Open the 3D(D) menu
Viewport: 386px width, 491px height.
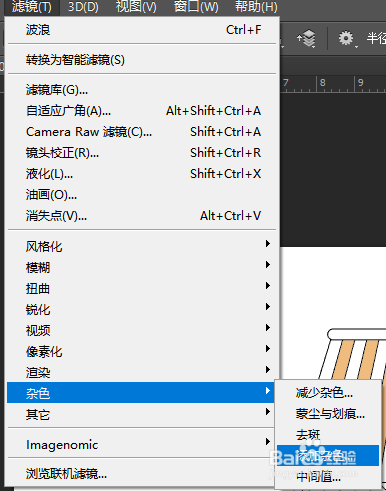83,7
